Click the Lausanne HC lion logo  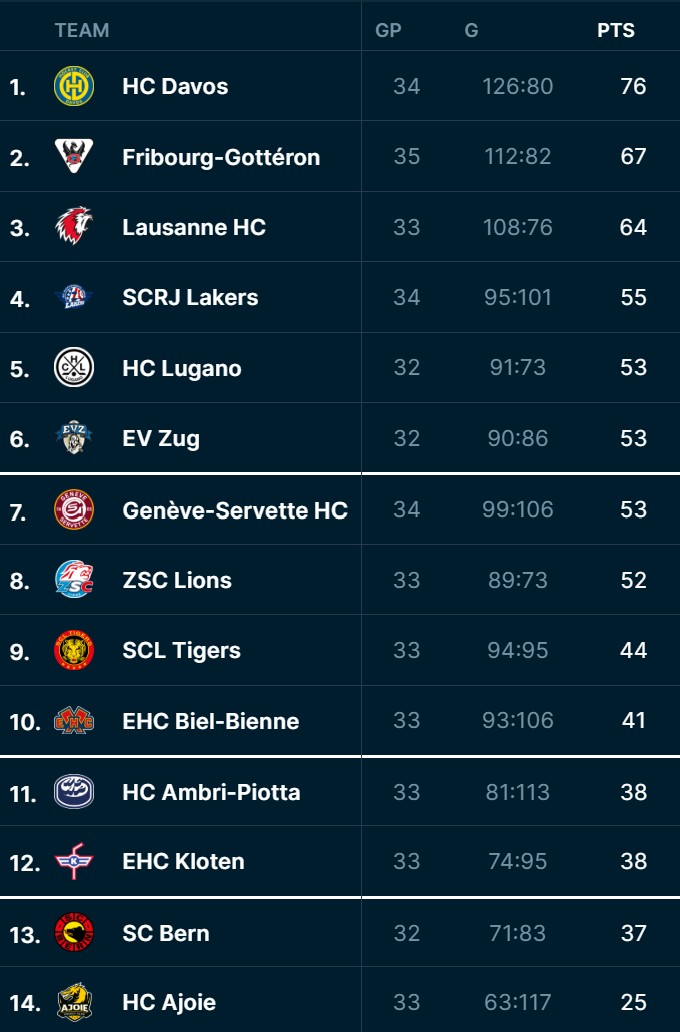(74, 227)
